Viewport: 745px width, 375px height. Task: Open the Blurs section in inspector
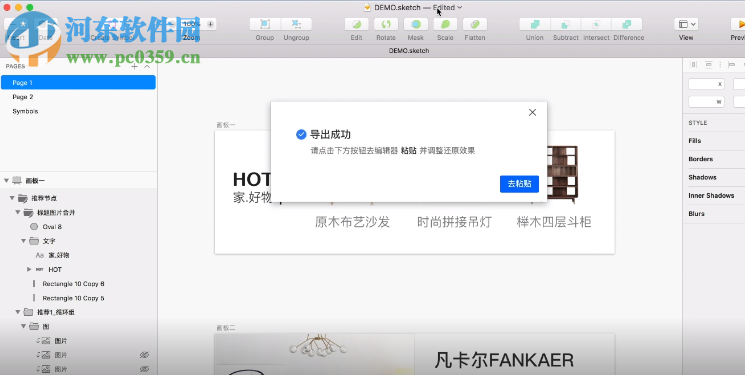[x=696, y=214]
